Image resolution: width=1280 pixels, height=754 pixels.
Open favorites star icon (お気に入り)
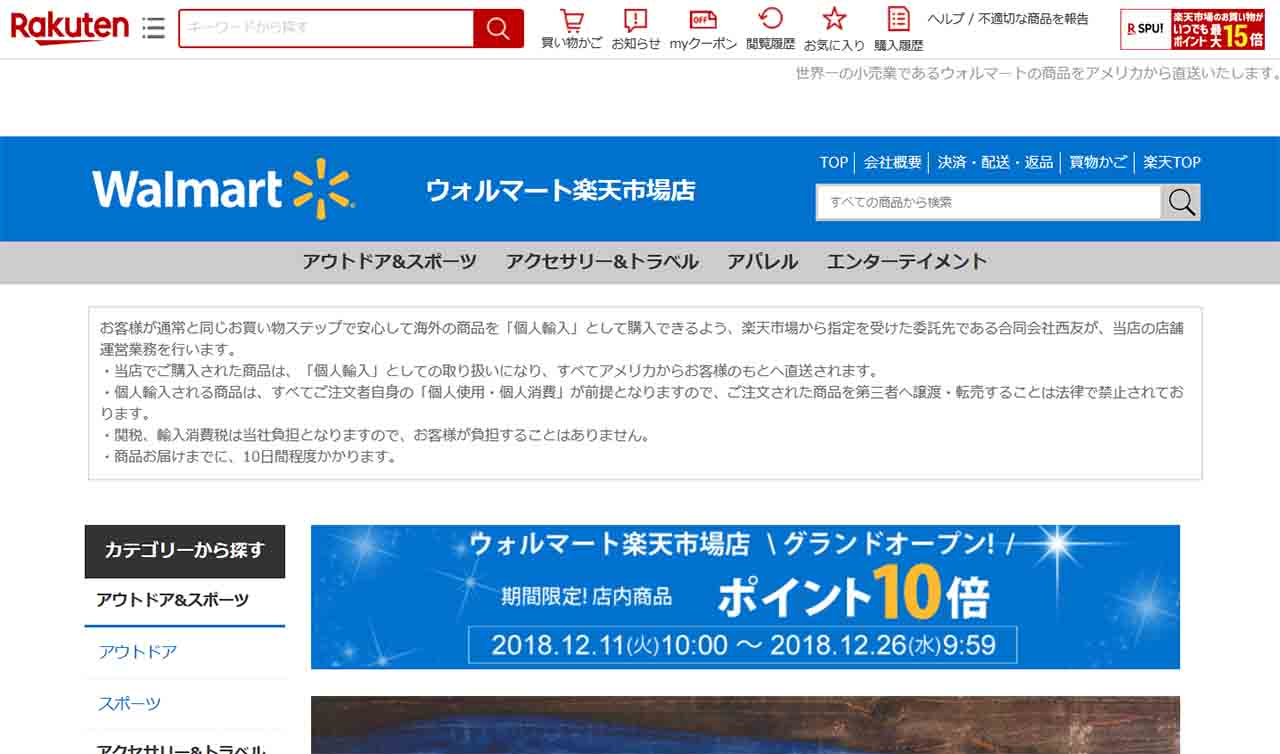pyautogui.click(x=834, y=20)
